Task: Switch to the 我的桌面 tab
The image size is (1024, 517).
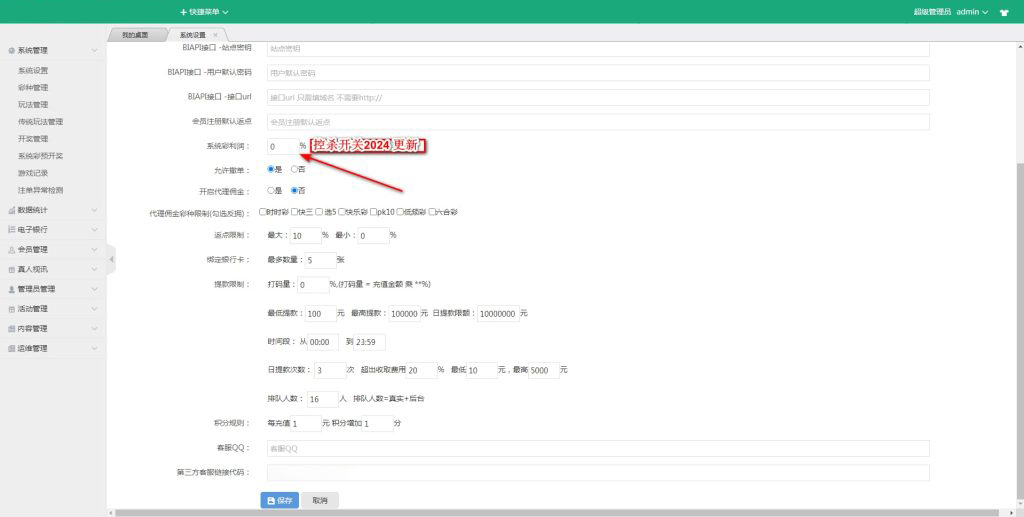Action: [135, 35]
